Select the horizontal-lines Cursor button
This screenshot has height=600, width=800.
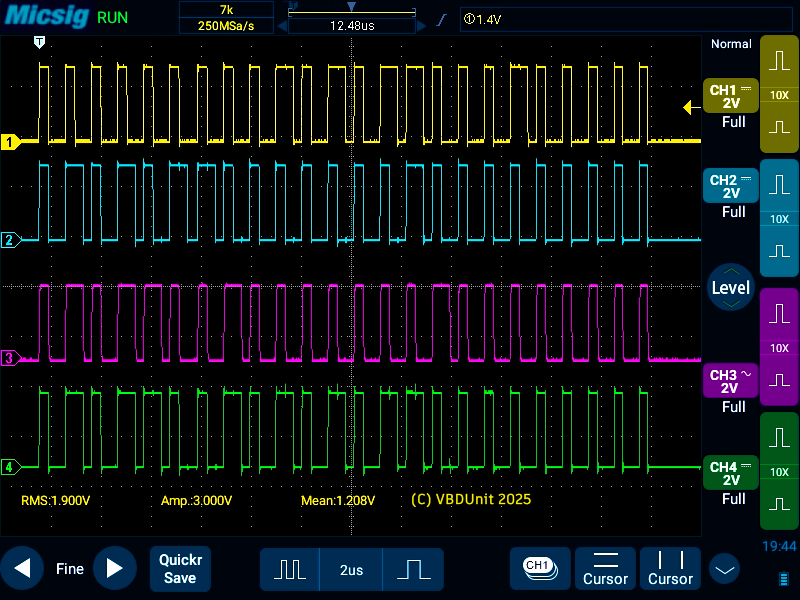tap(606, 569)
